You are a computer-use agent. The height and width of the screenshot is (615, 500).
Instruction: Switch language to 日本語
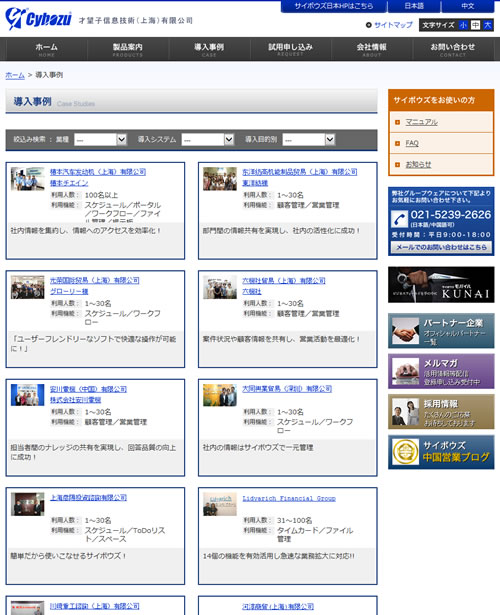414,6
